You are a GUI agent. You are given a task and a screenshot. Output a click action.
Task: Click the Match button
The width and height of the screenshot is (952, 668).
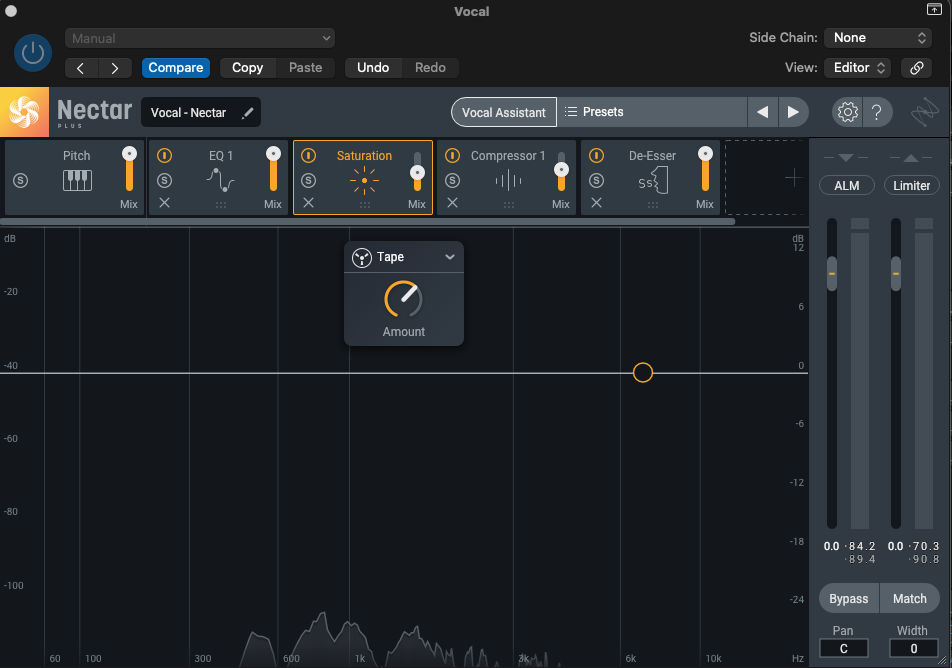pyautogui.click(x=910, y=599)
